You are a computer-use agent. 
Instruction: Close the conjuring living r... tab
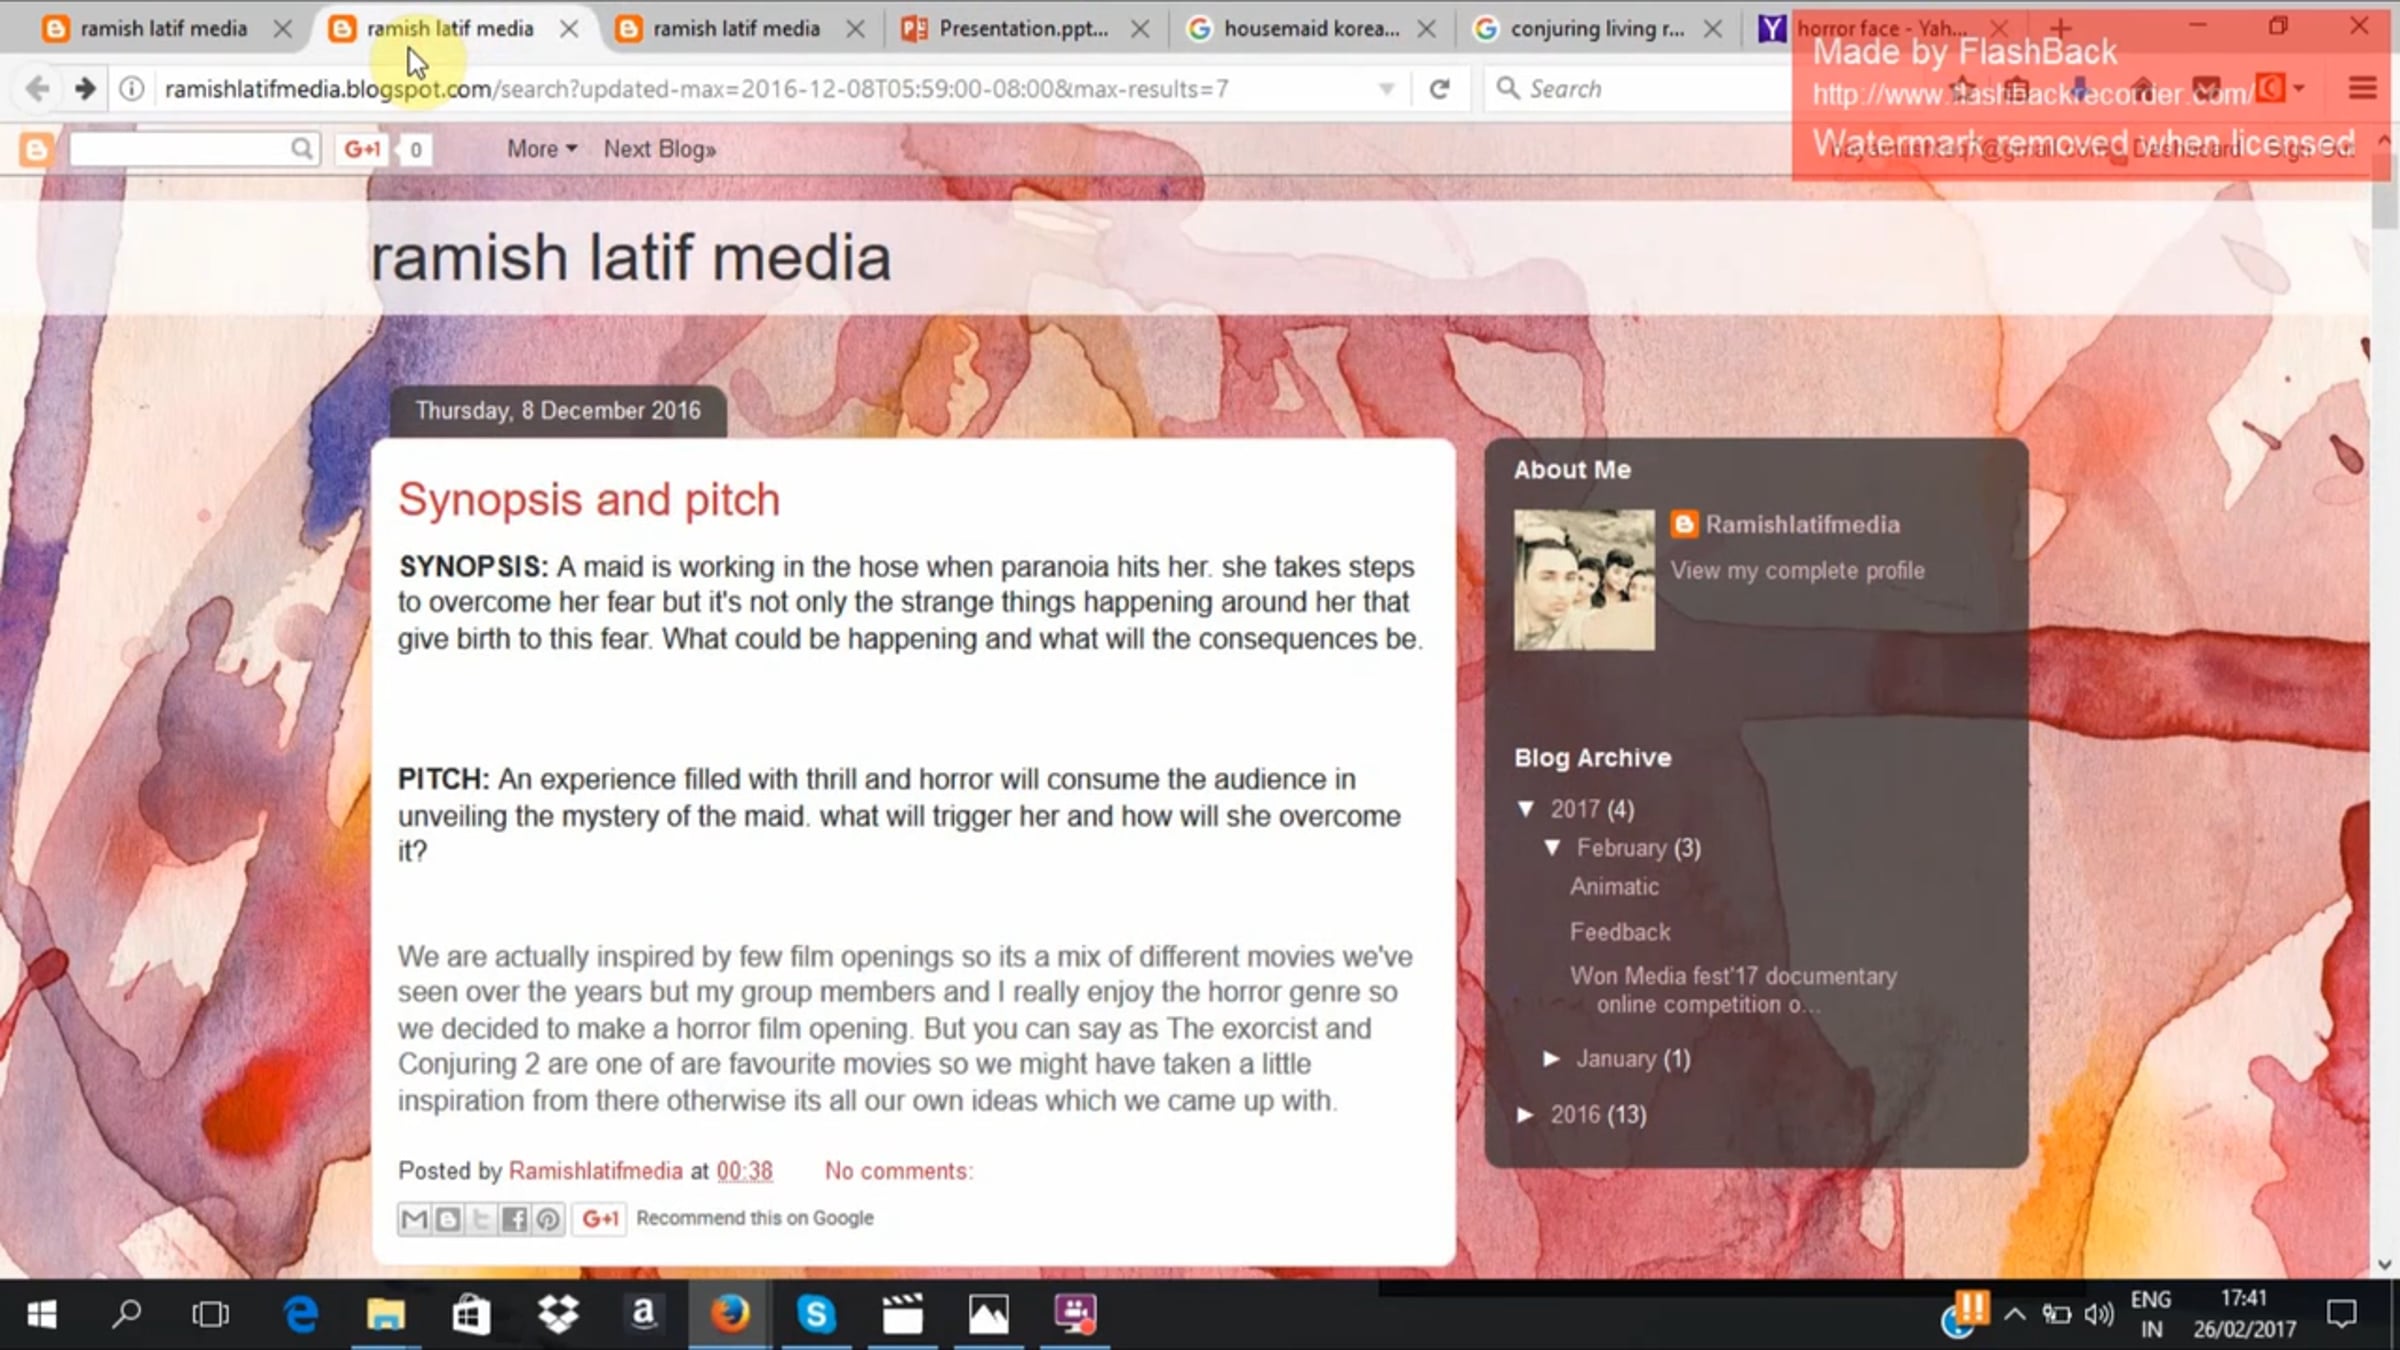1713,29
